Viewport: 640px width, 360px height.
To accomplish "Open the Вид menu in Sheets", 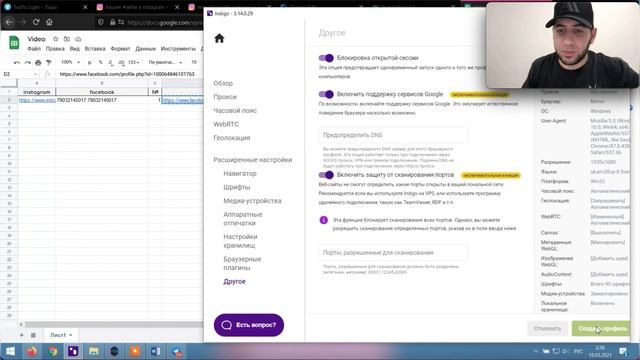I will (75, 49).
